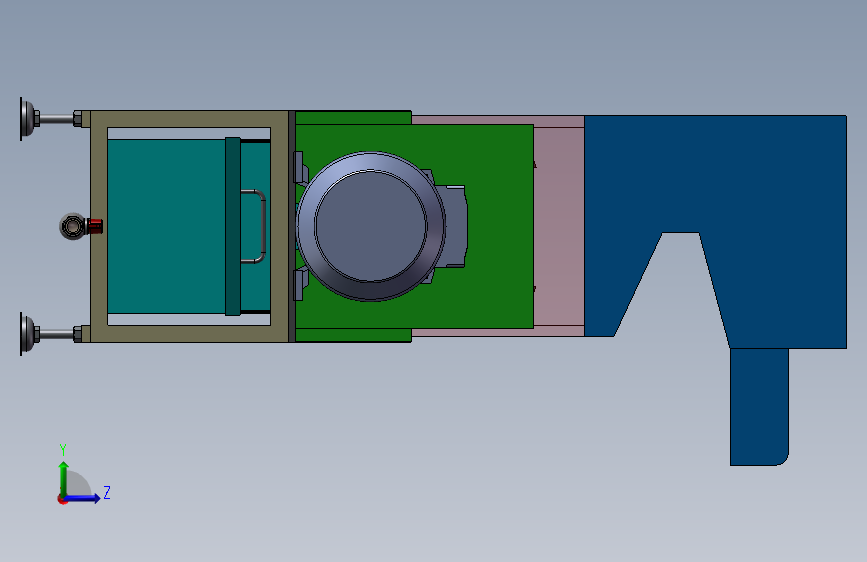The image size is (867, 562).
Task: Click the green Y axis arrow of the triad
Action: click(x=64, y=478)
